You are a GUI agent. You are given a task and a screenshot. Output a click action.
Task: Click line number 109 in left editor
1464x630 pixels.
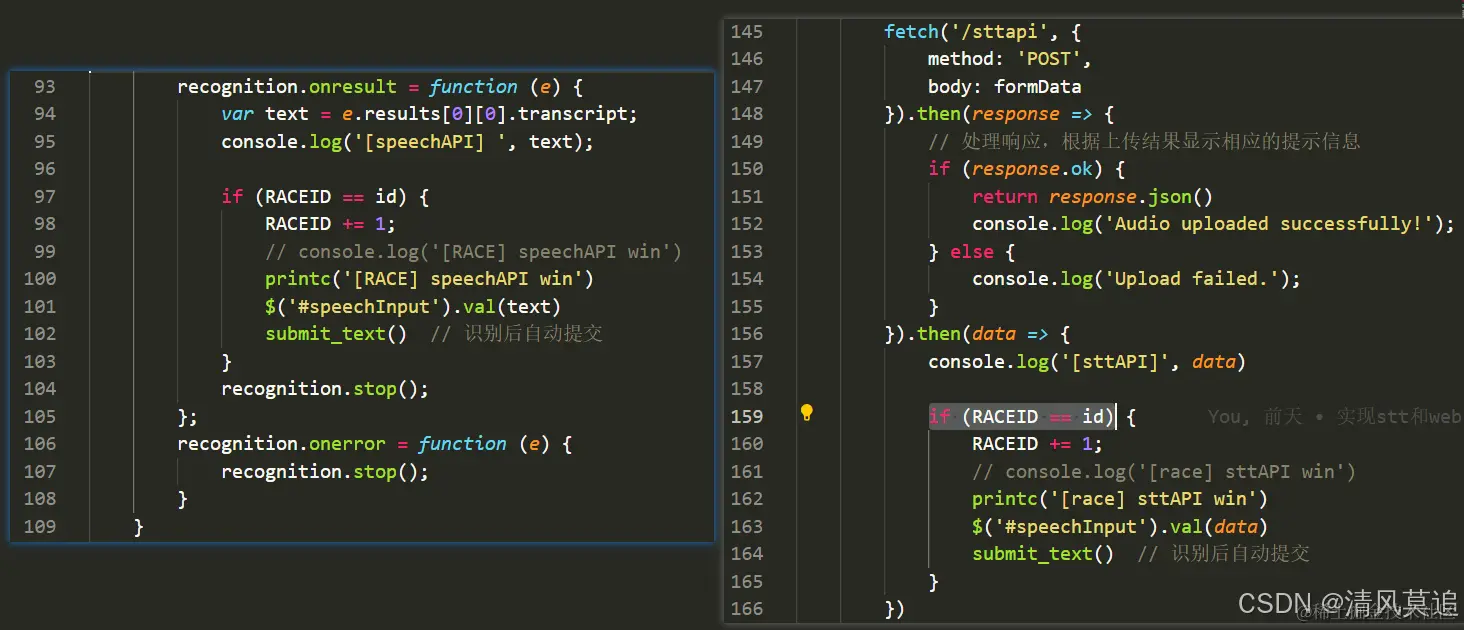point(39,527)
